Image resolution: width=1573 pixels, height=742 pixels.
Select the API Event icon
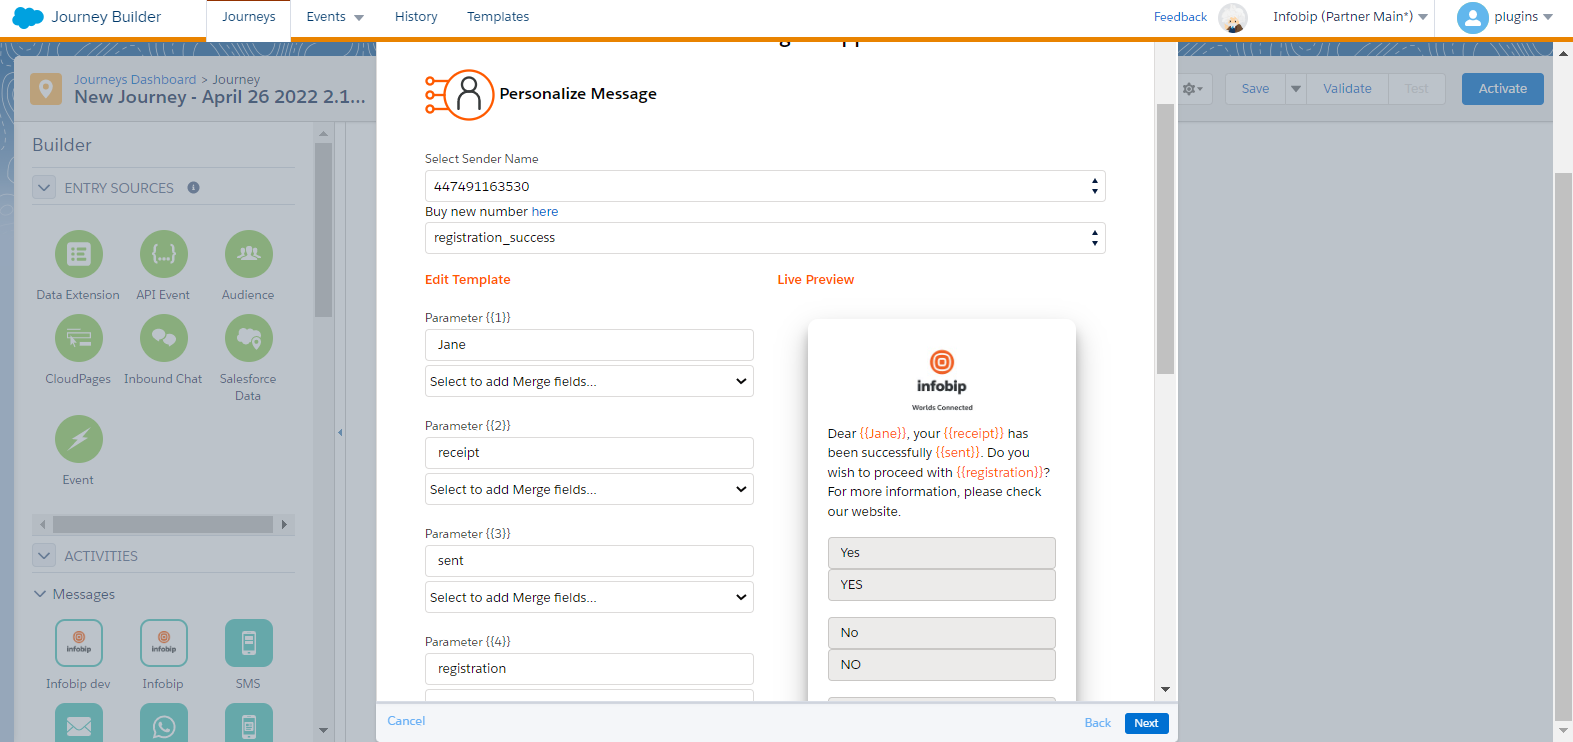point(163,255)
